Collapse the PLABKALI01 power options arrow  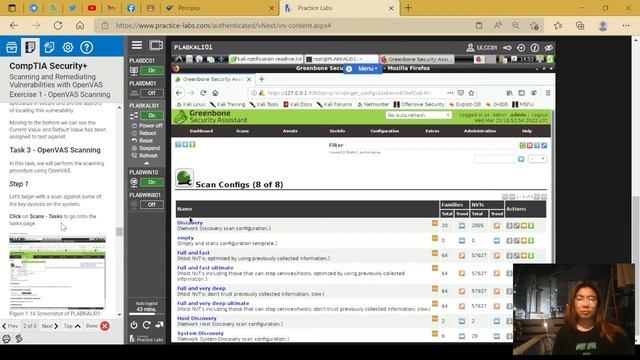(147, 163)
